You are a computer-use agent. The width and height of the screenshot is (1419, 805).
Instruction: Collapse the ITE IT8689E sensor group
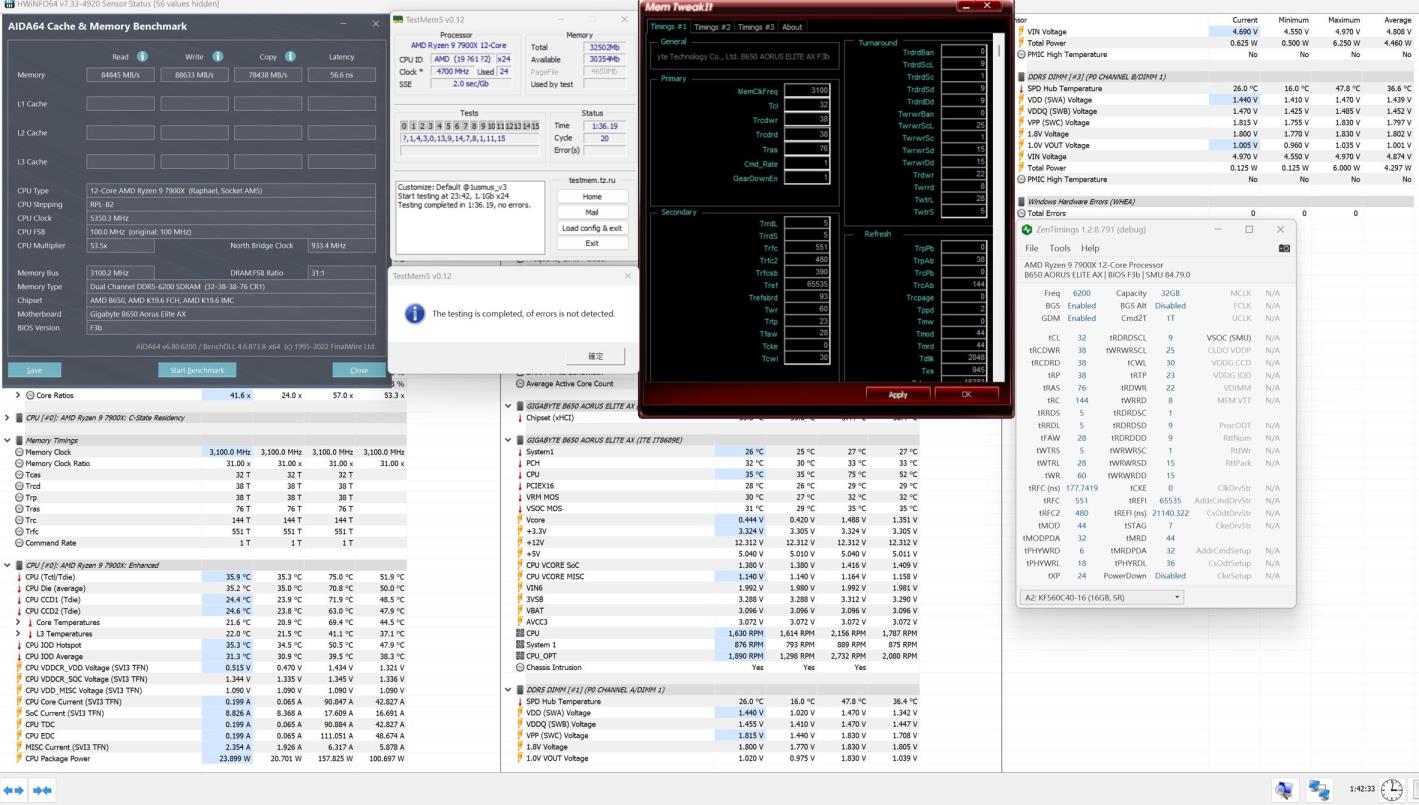tap(510, 440)
